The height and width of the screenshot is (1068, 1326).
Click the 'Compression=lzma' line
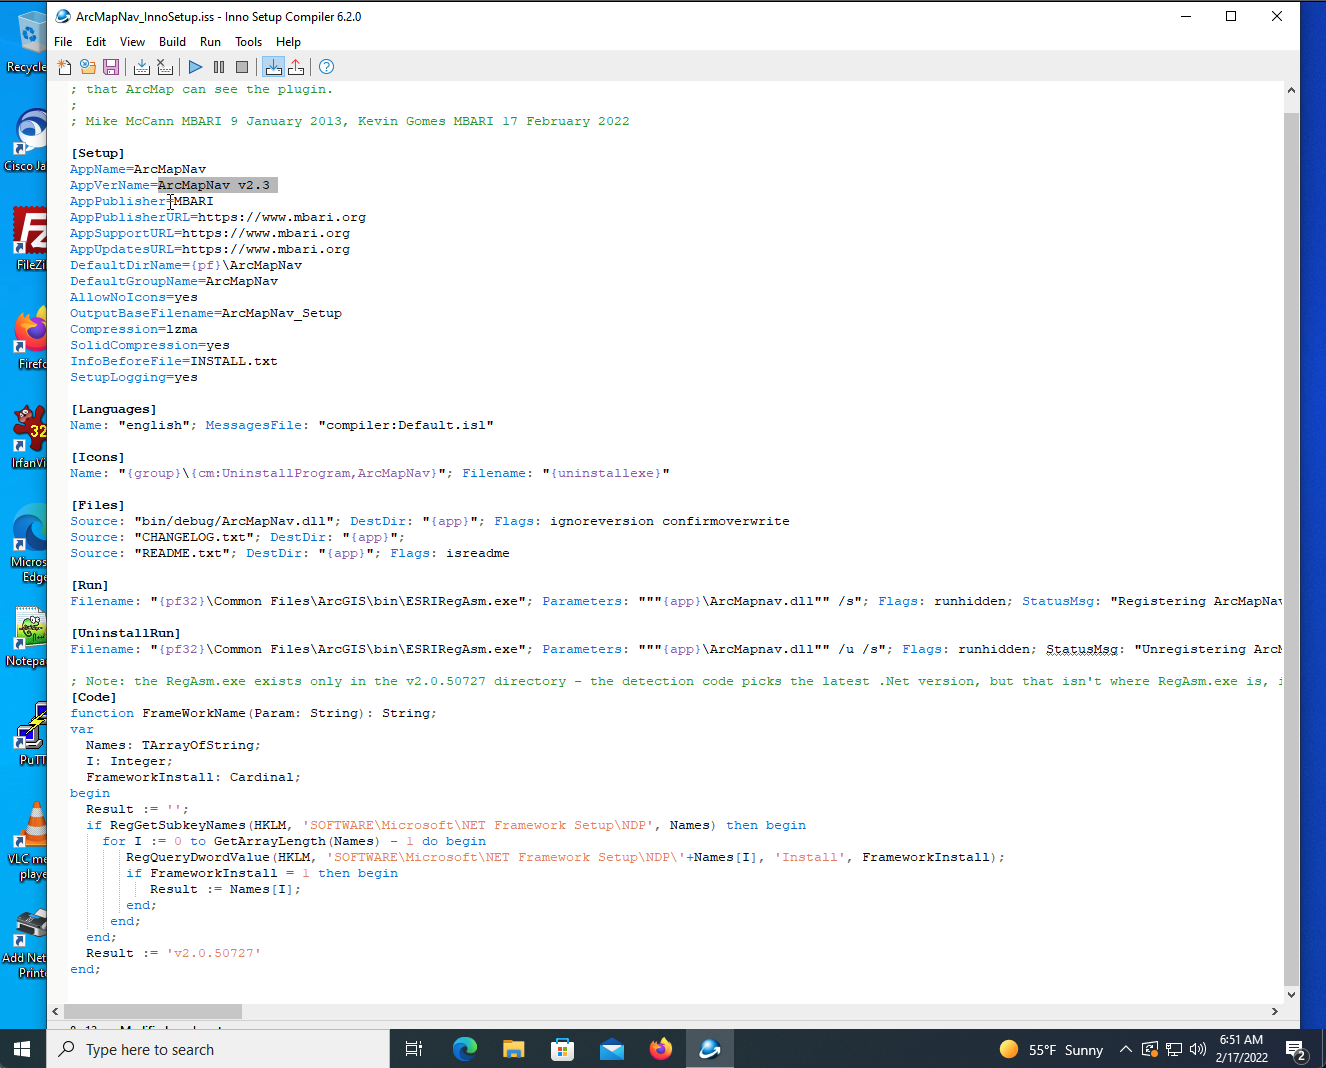pos(134,329)
